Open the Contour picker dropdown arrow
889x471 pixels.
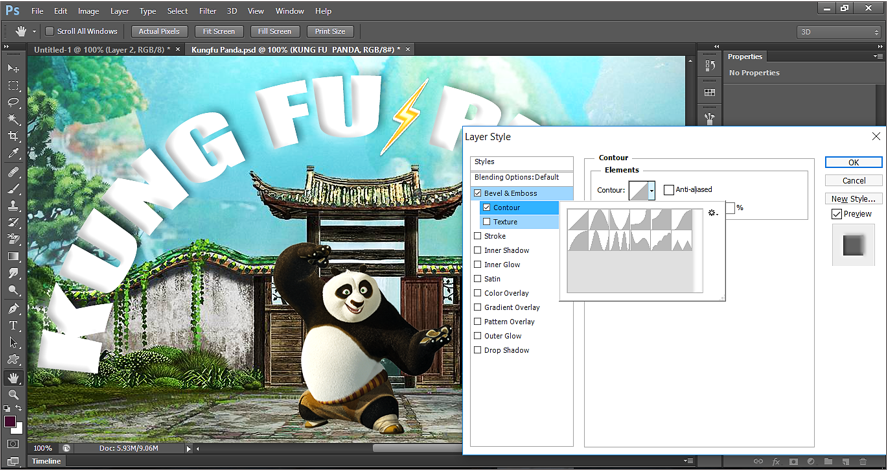click(652, 191)
